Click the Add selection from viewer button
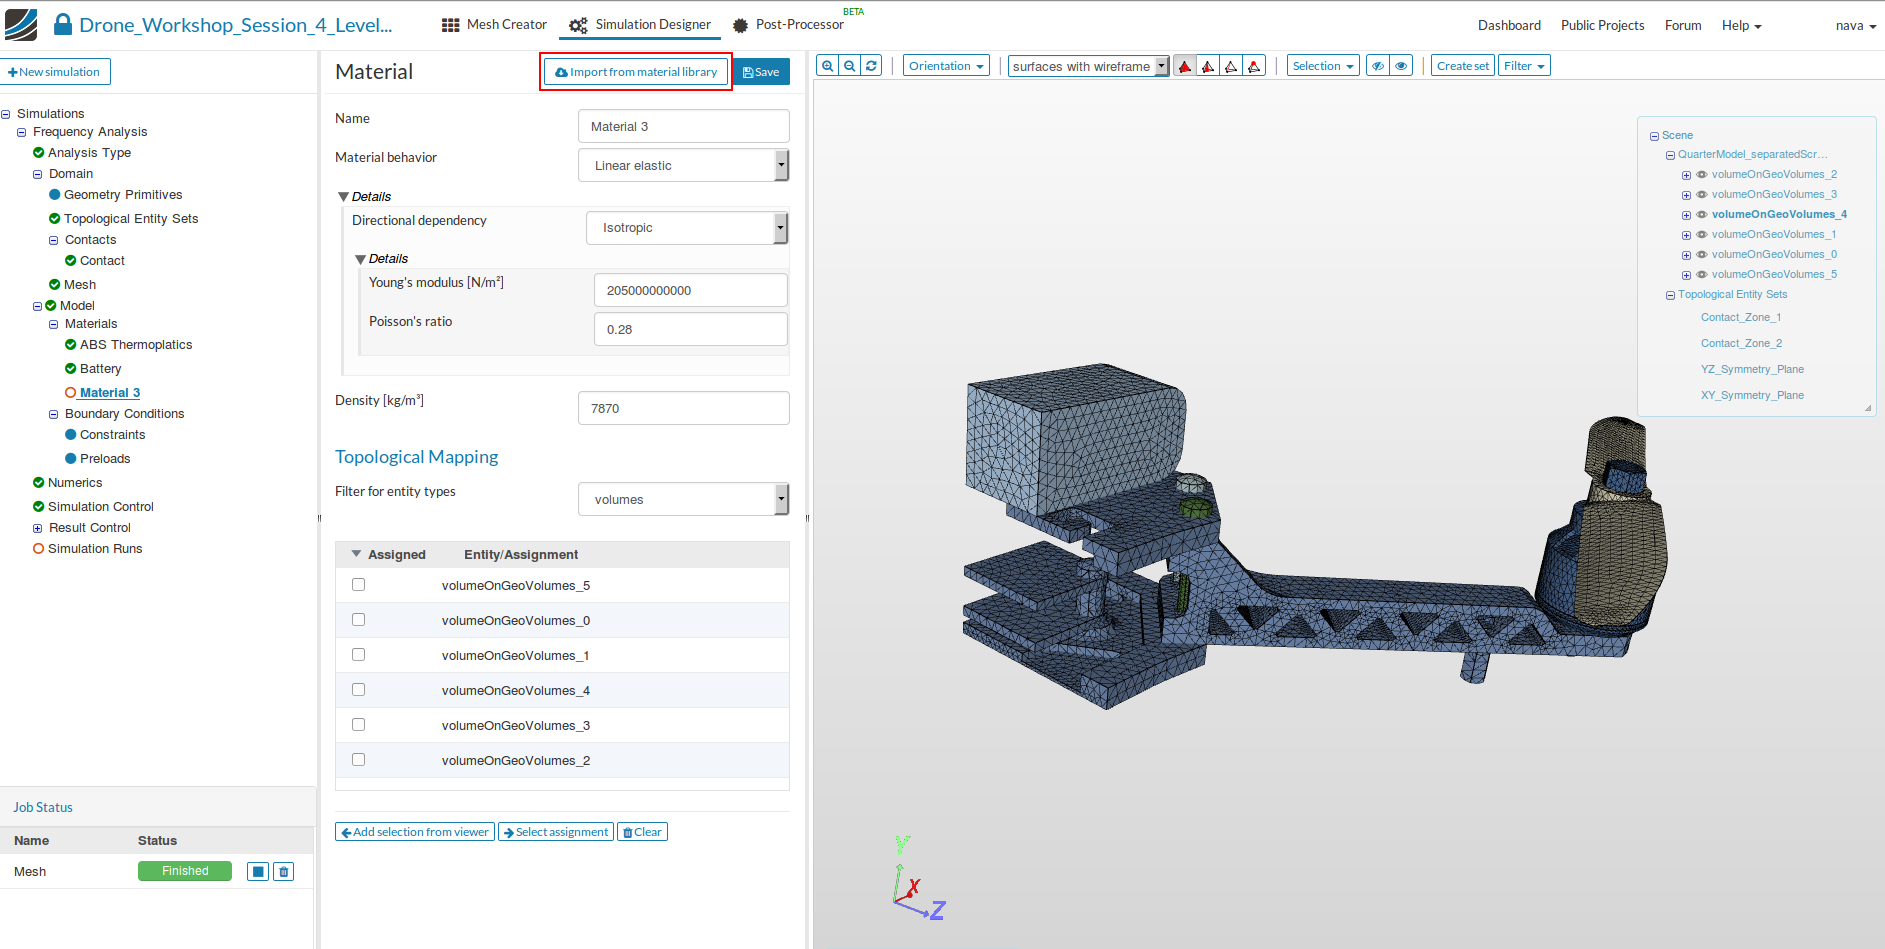 [415, 832]
